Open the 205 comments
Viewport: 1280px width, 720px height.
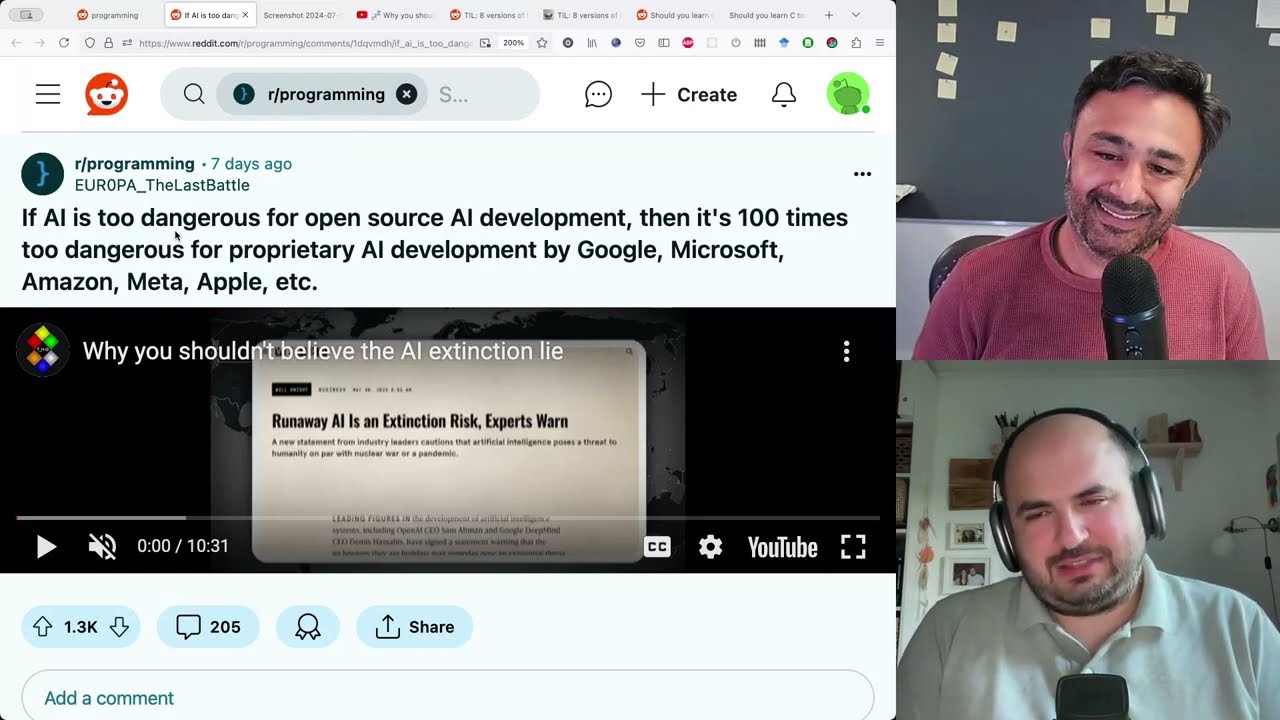click(x=208, y=627)
